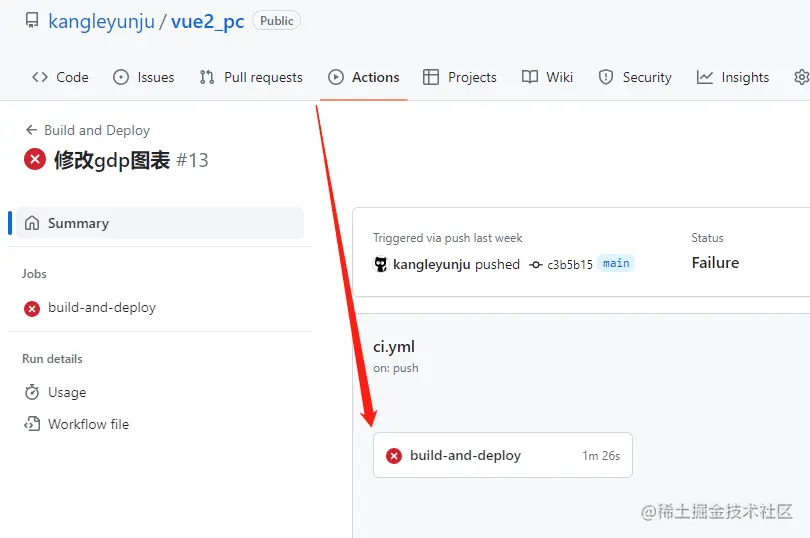
Task: Click the Actions play icon
Action: point(336,77)
